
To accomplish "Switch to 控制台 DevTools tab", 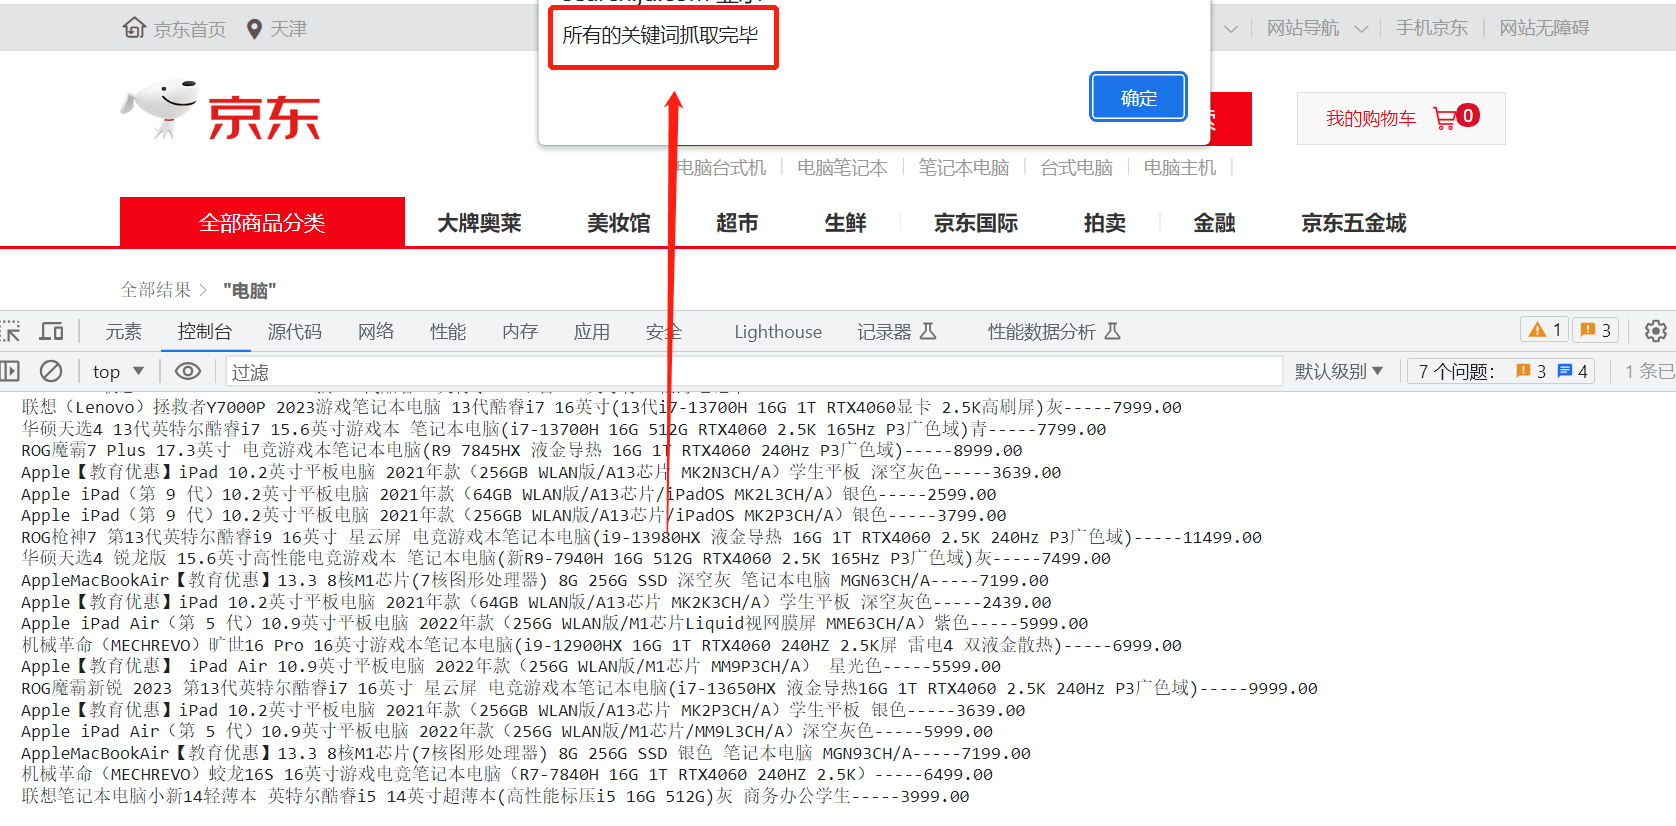I will tap(205, 331).
